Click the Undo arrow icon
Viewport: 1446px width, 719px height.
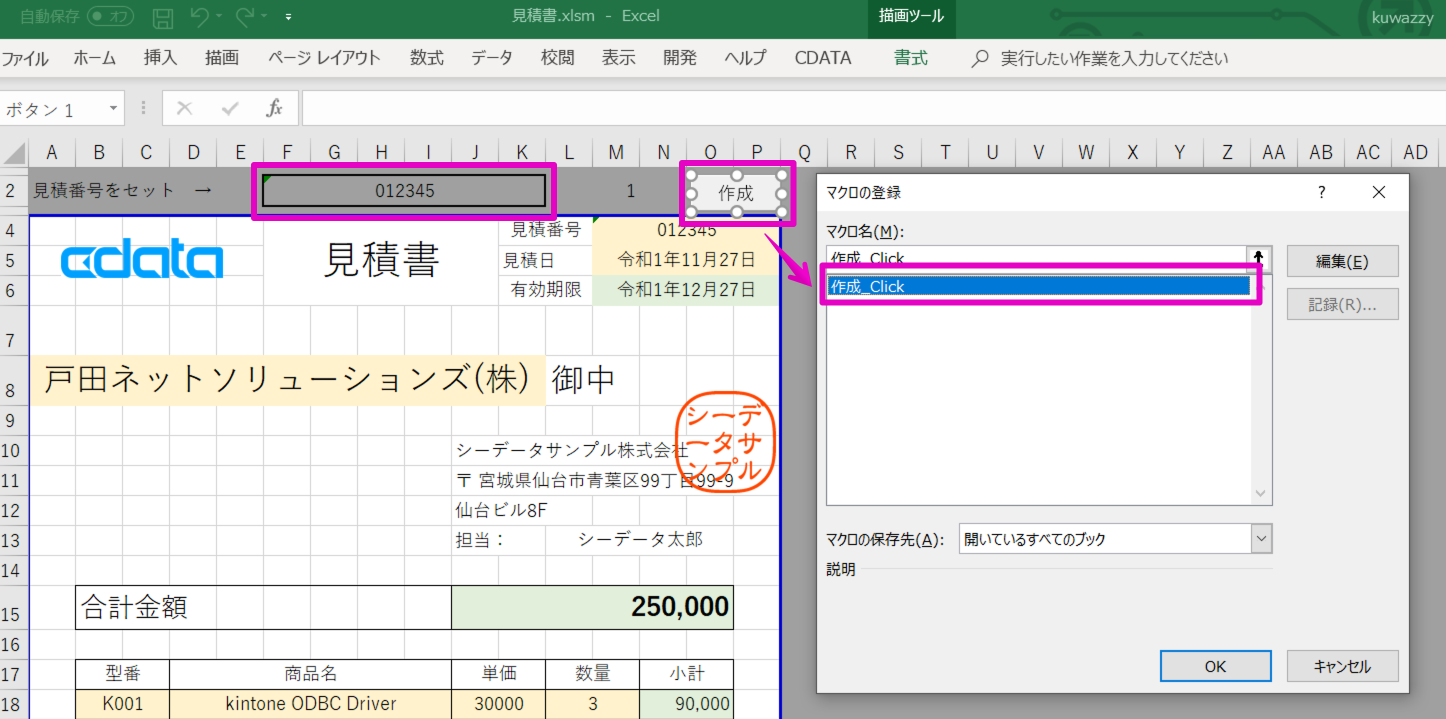click(x=199, y=16)
